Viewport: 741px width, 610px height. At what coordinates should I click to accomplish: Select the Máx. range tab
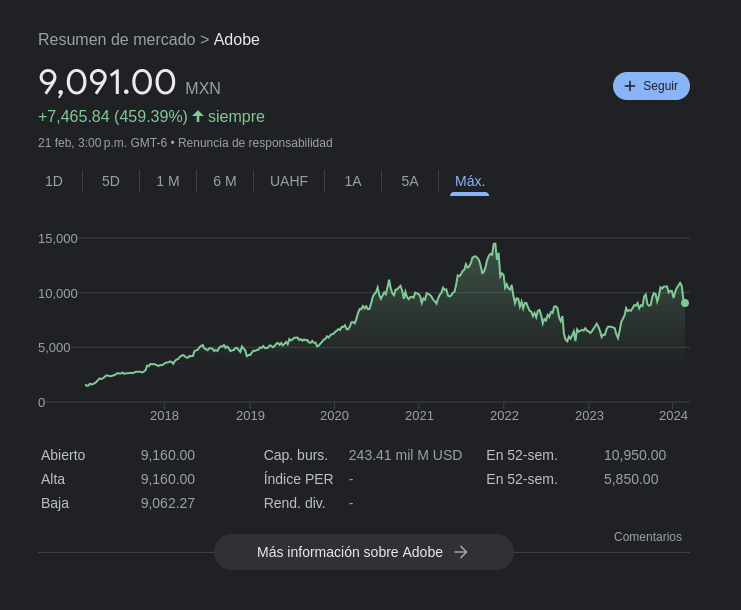pyautogui.click(x=470, y=181)
